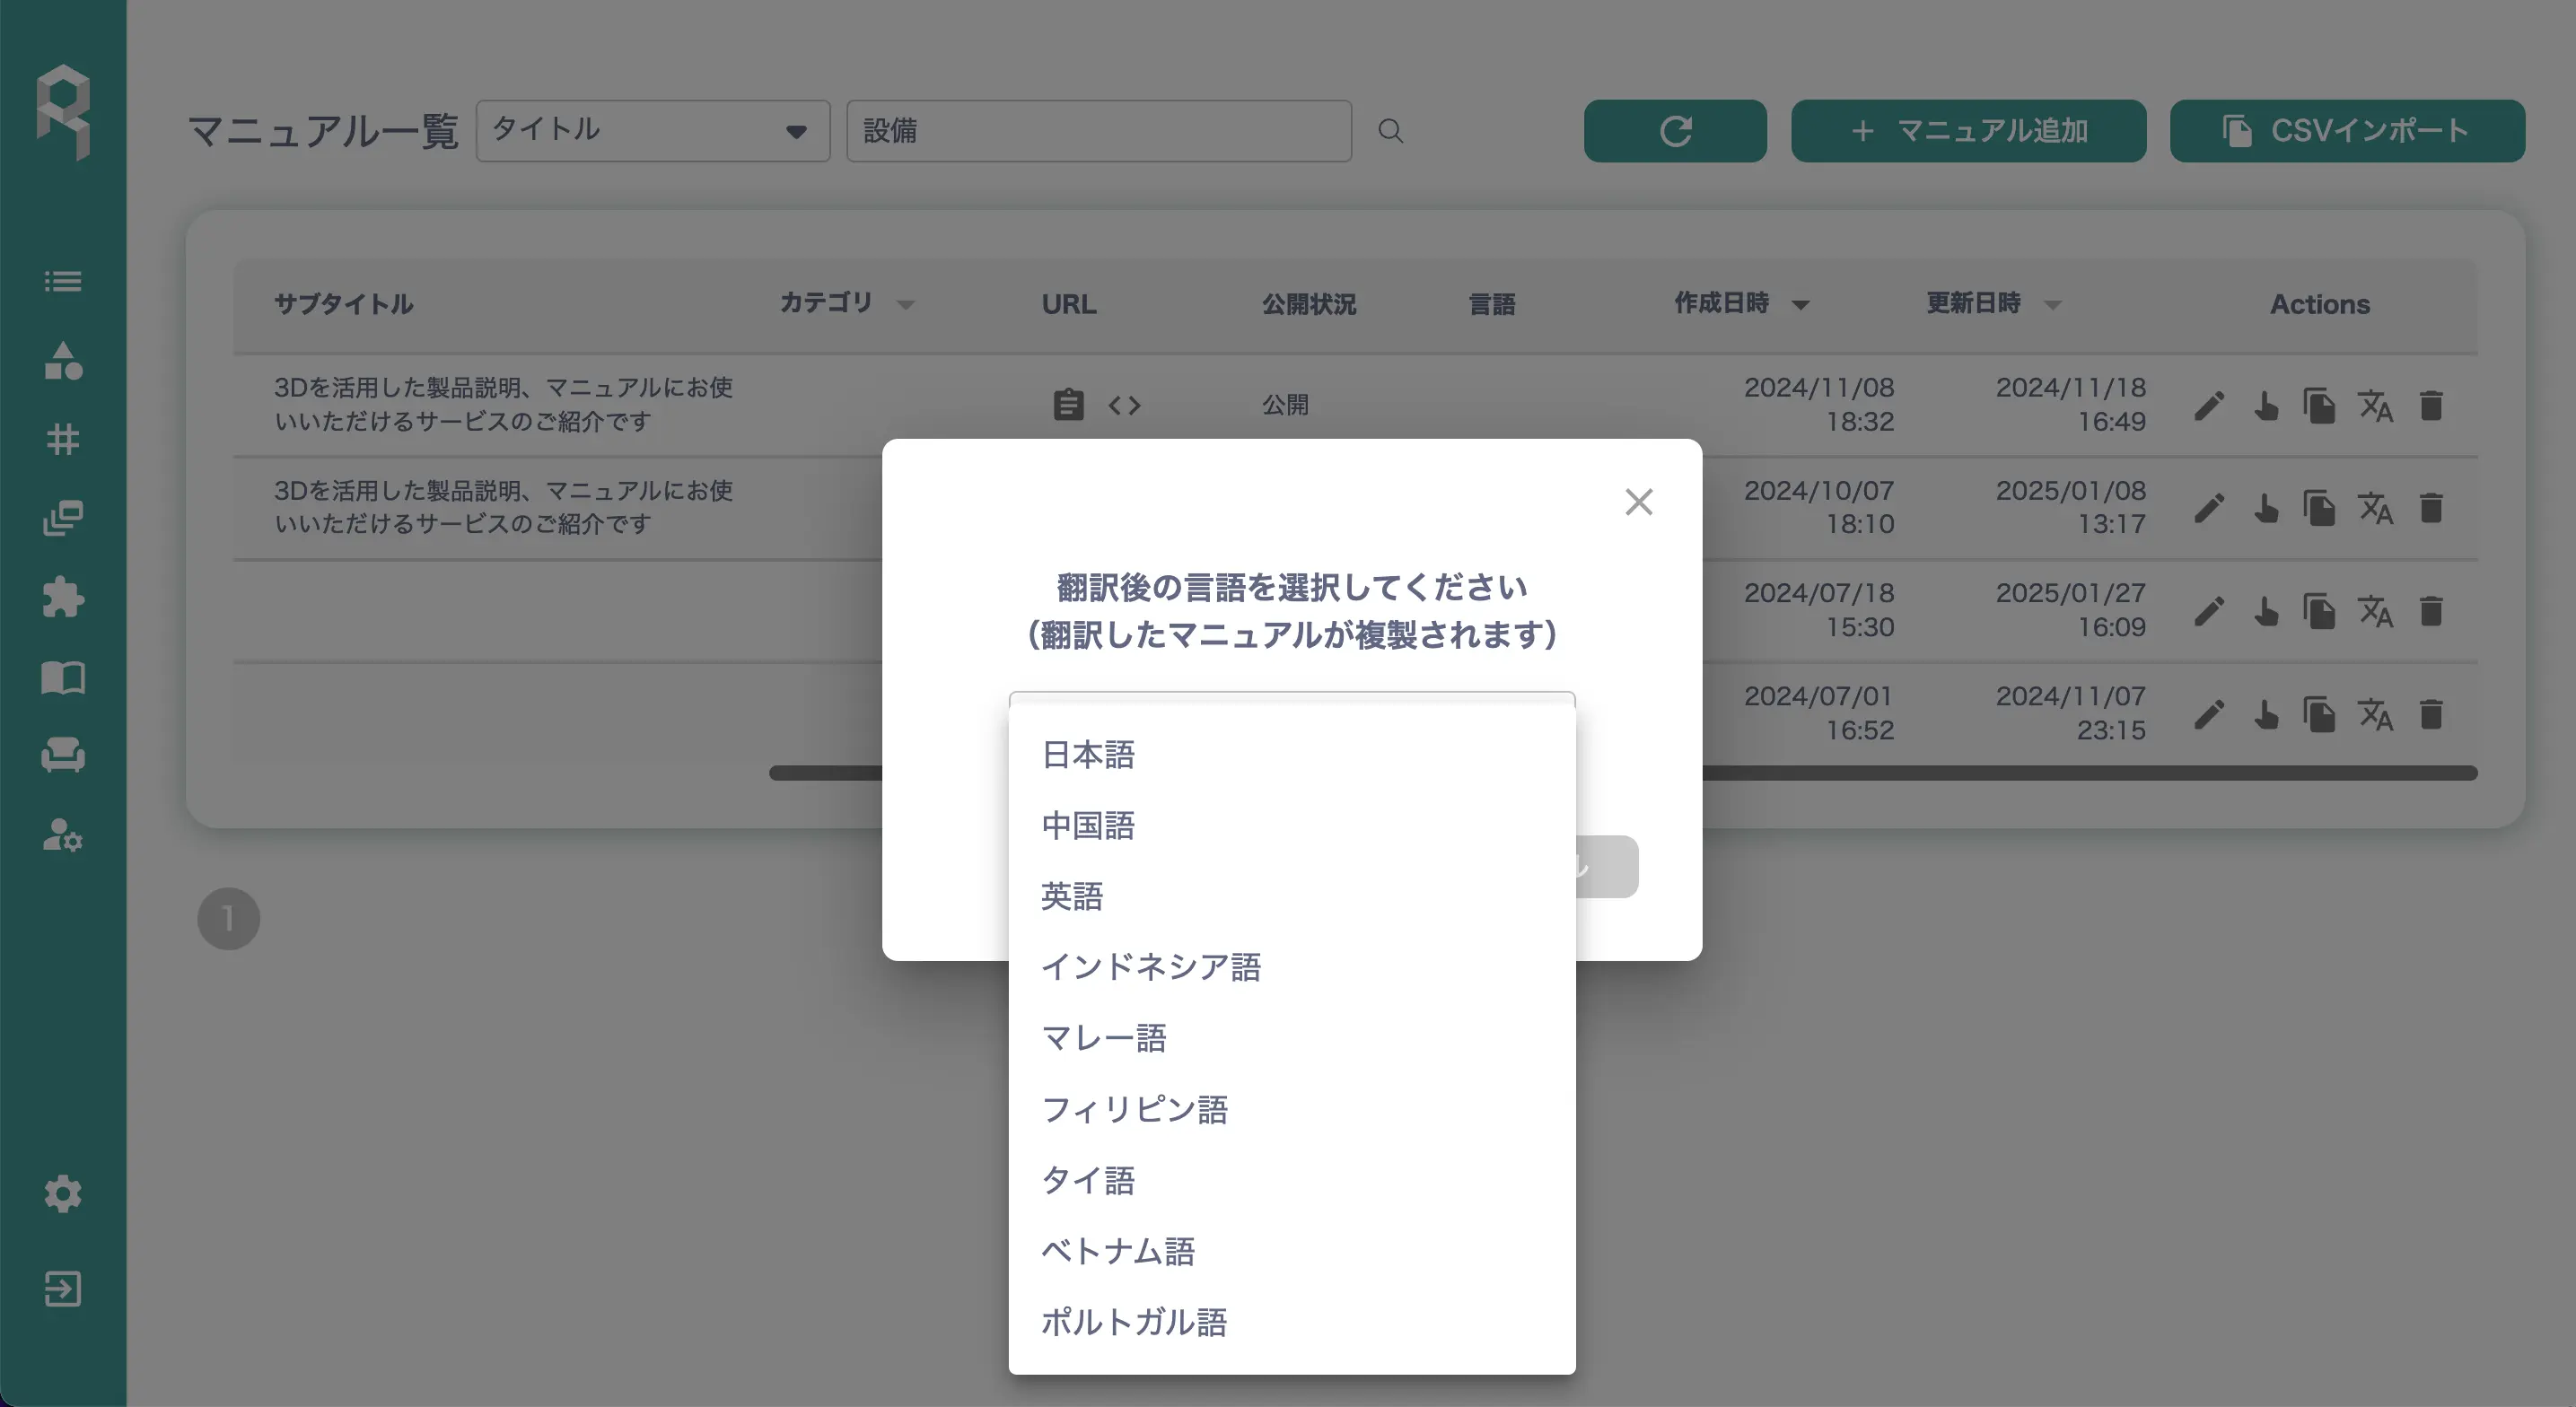Click the translate icon in second row
Image resolution: width=2576 pixels, height=1407 pixels.
[x=2375, y=508]
